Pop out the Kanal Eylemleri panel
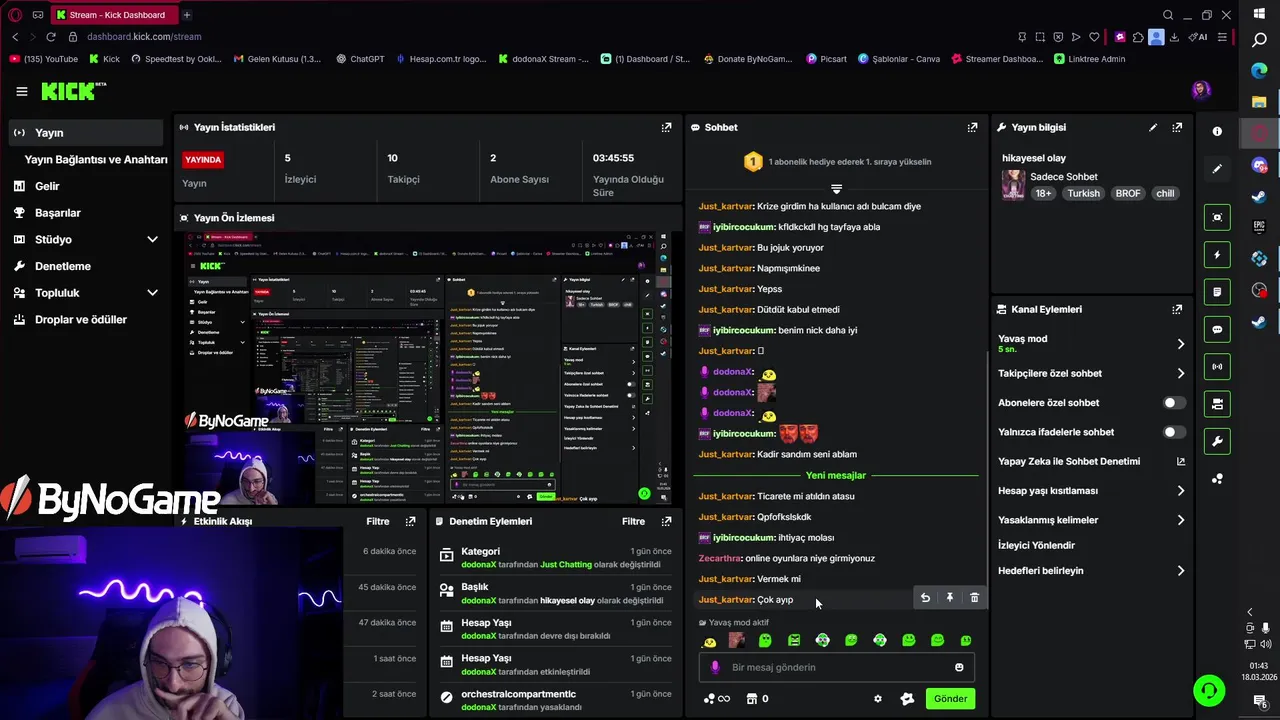This screenshot has height=720, width=1280. [x=1177, y=309]
